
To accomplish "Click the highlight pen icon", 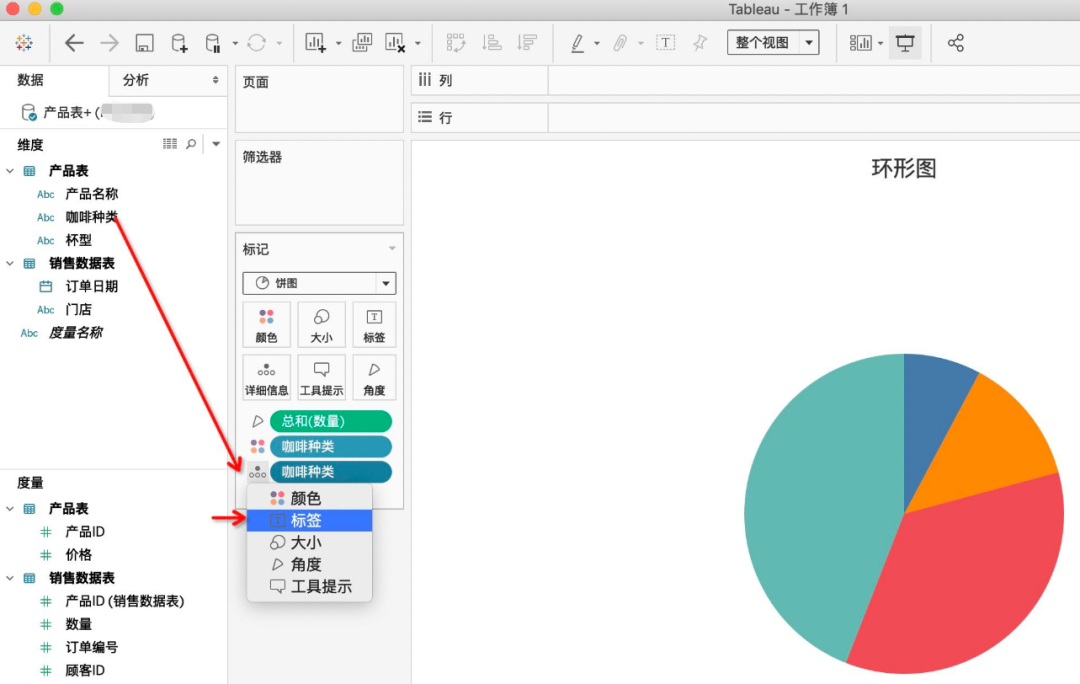I will (577, 43).
